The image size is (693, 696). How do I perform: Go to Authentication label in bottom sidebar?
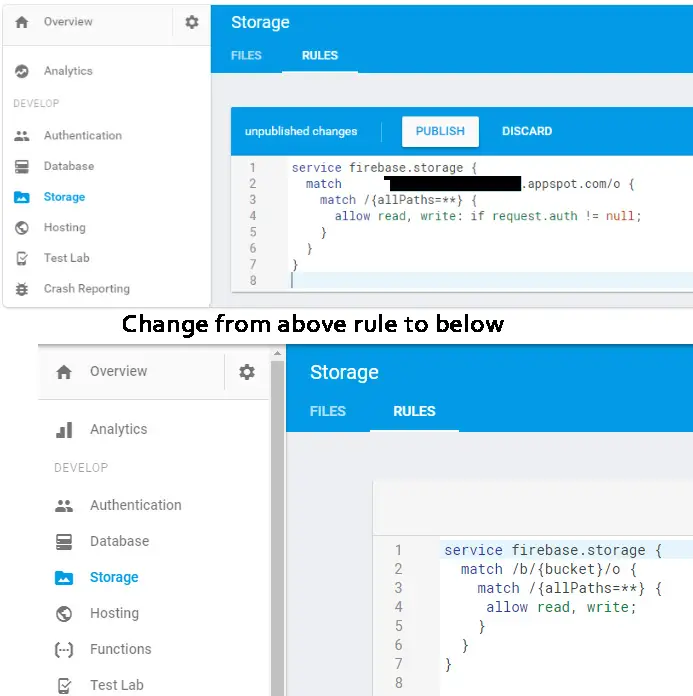tap(136, 505)
